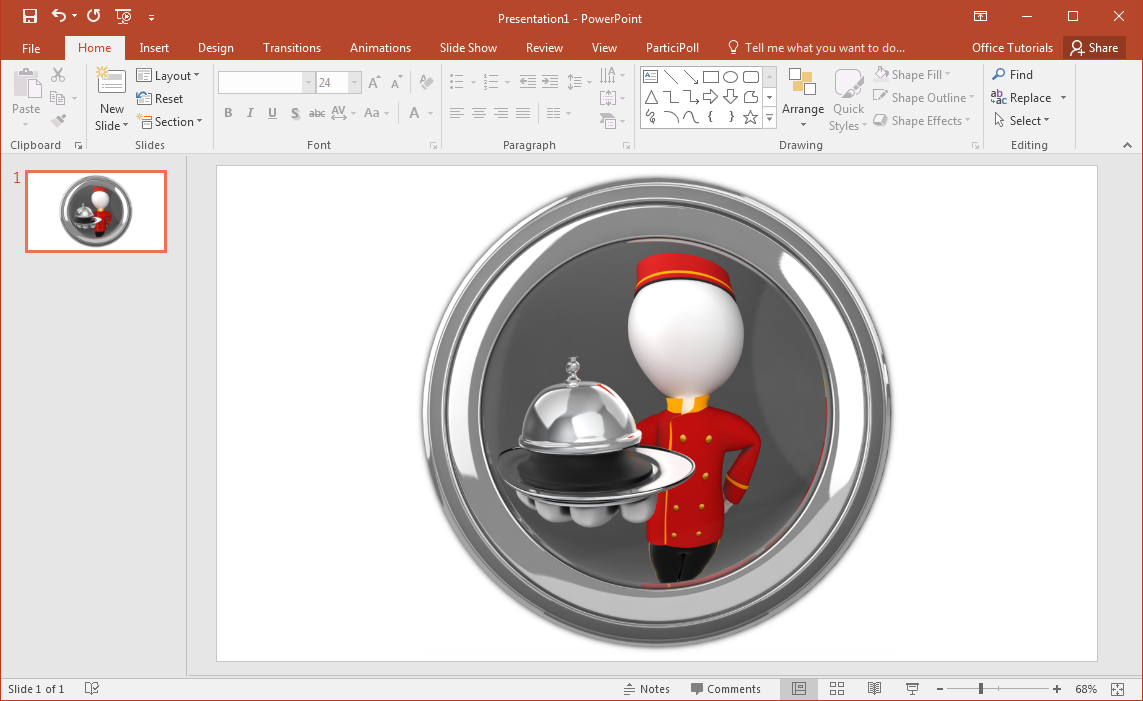Start Slide Show from status bar icon
This screenshot has height=701, width=1143.
[x=912, y=689]
